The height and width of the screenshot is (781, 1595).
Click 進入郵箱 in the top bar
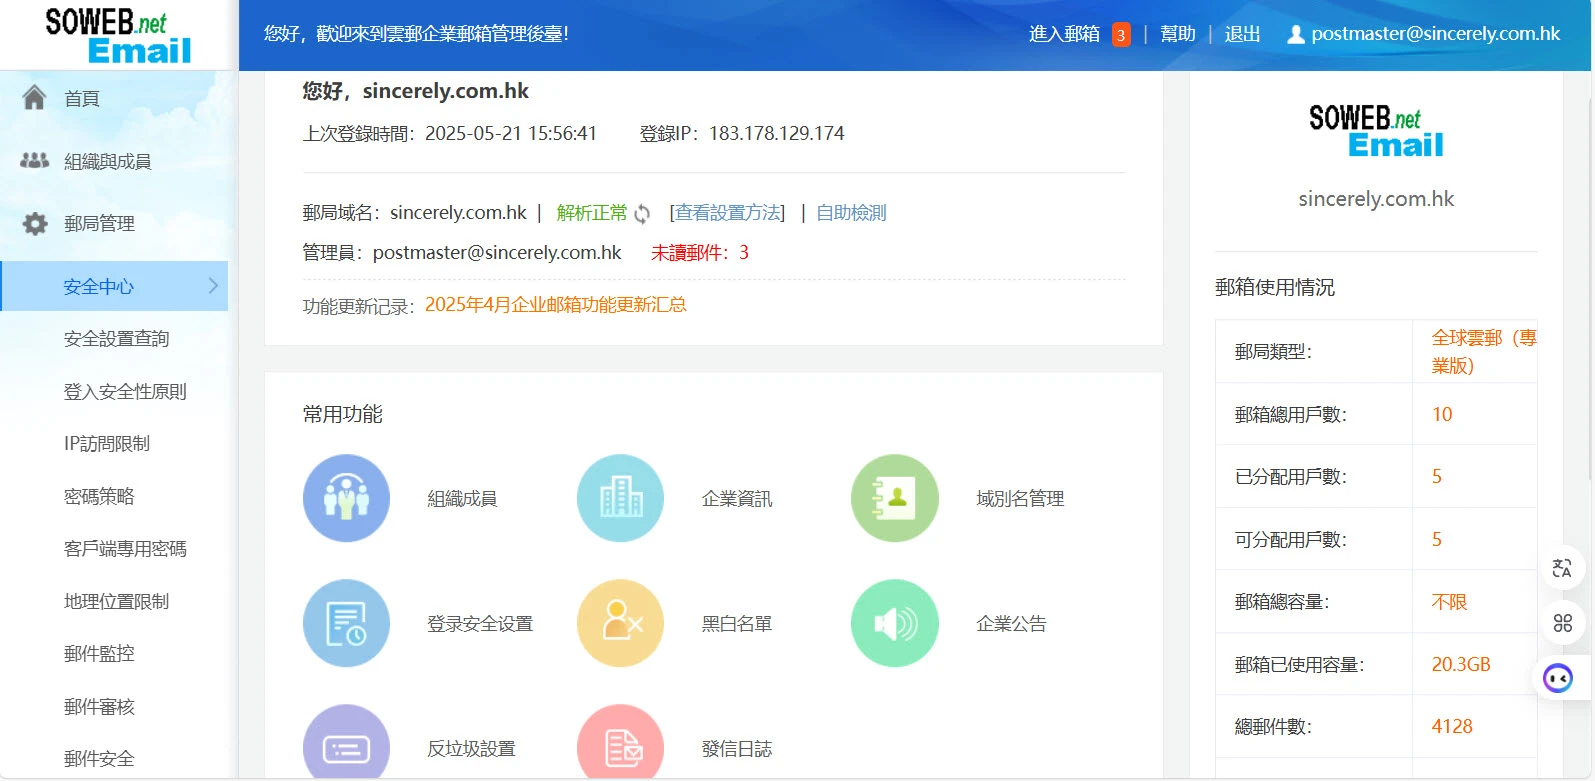(1064, 34)
